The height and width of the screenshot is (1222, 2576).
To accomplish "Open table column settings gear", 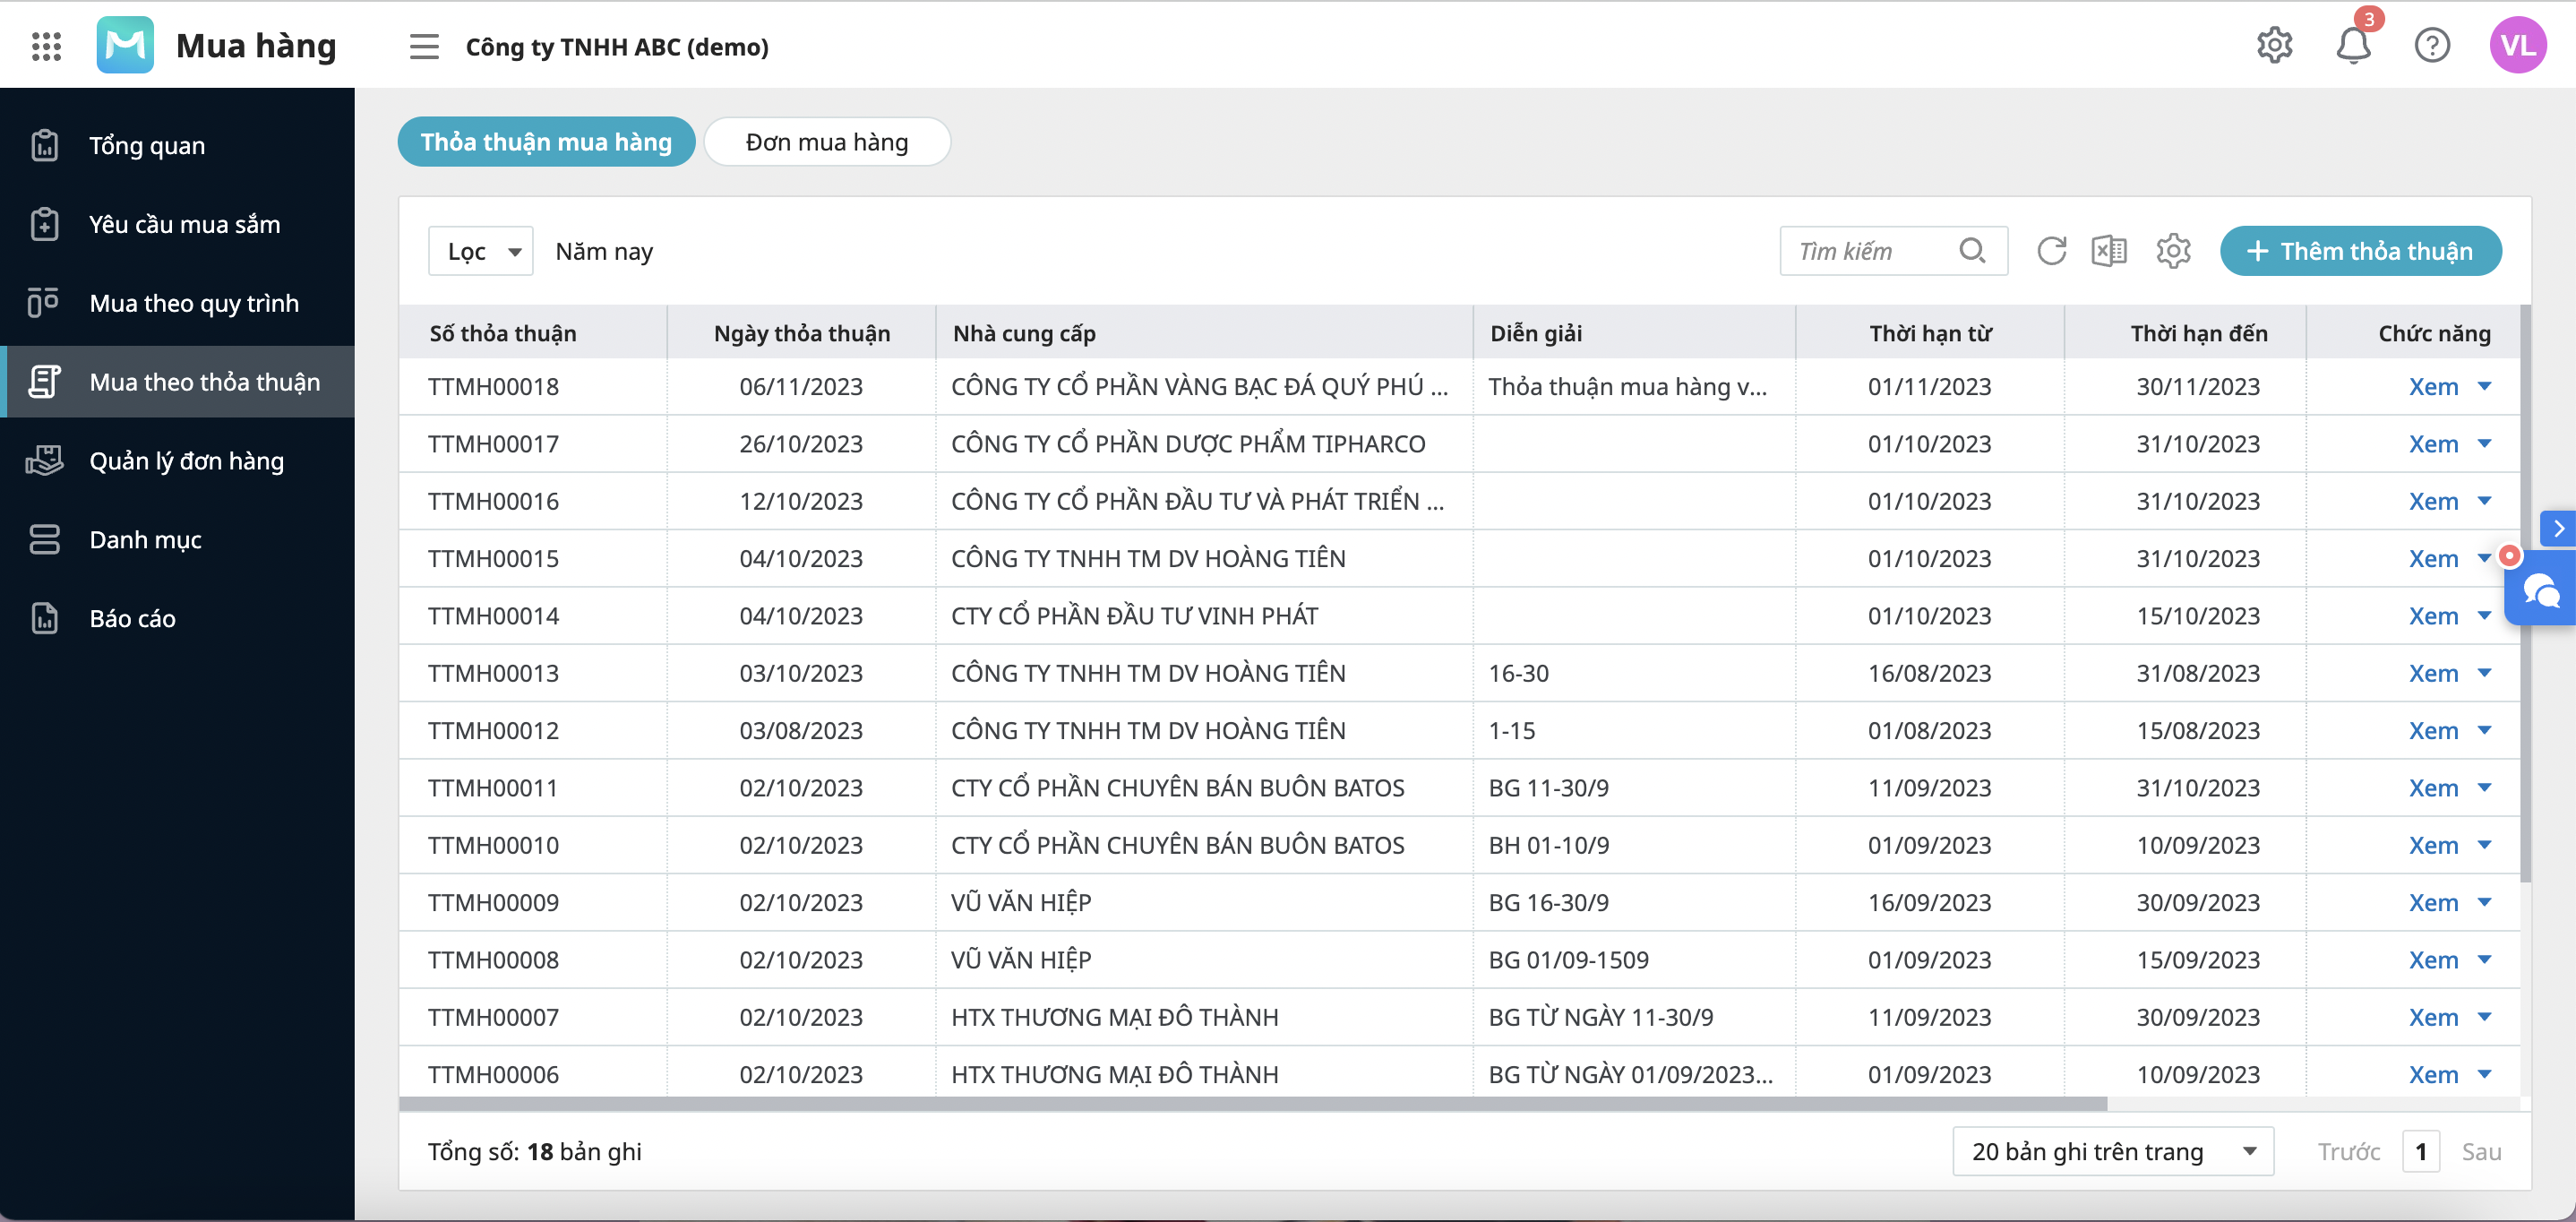I will 2173,250.
